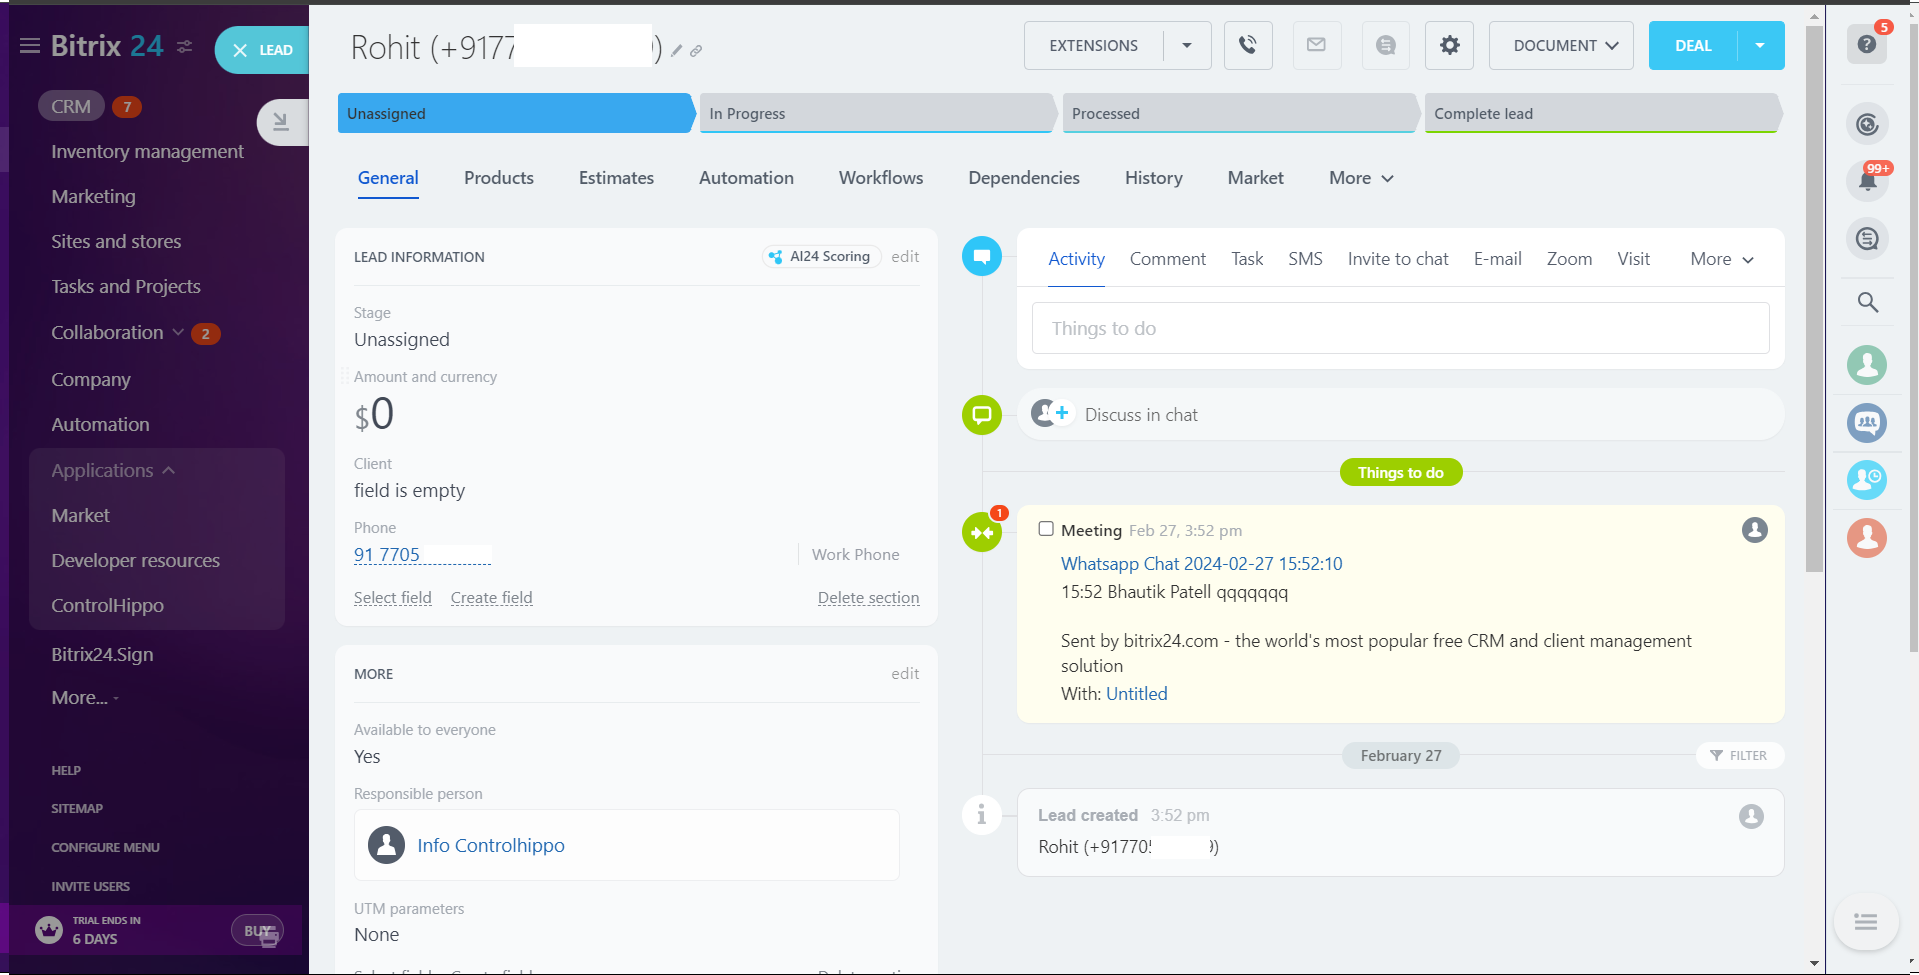Open the DOCUMENT dropdown
The width and height of the screenshot is (1919, 975).
coord(1560,45)
